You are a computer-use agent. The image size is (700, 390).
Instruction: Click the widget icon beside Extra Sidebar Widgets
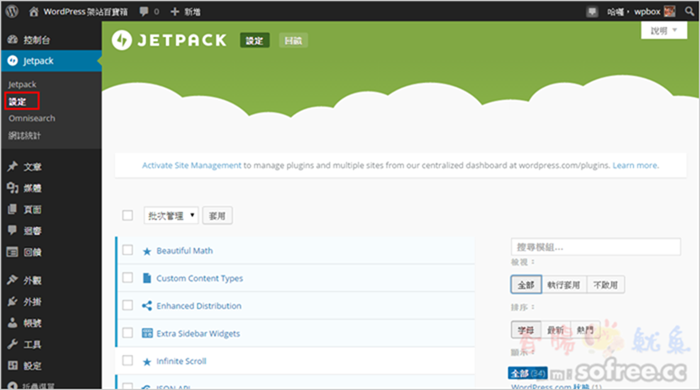[x=147, y=333]
